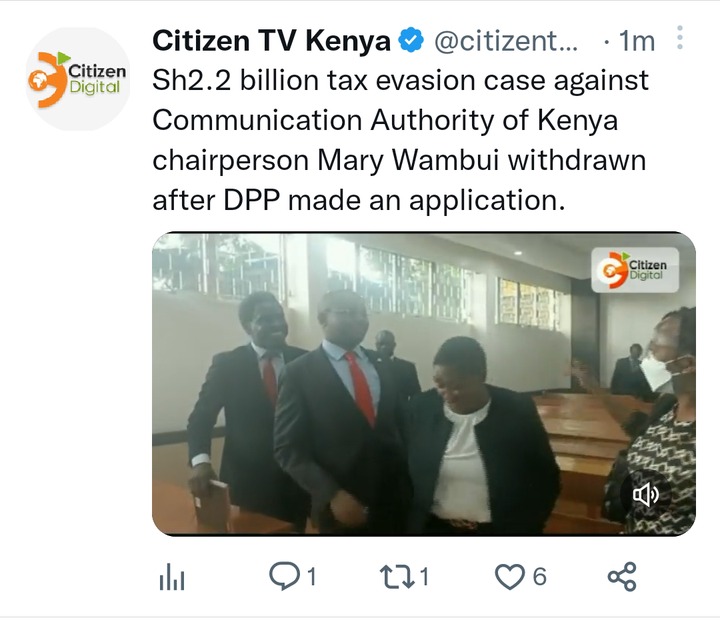Click the @citizent... handle
Image resolution: width=720 pixels, height=624 pixels.
coord(506,41)
